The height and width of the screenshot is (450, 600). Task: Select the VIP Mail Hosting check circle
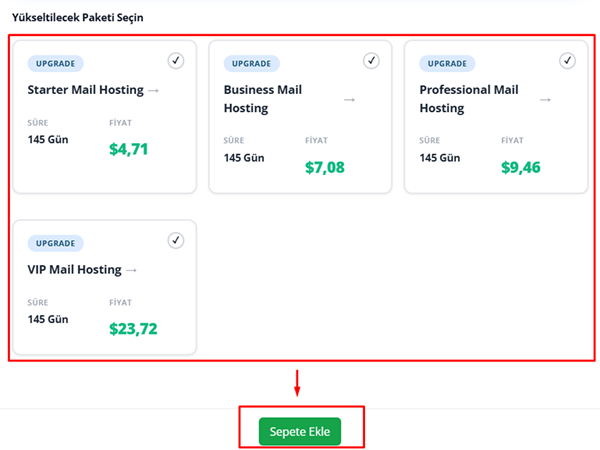point(176,240)
